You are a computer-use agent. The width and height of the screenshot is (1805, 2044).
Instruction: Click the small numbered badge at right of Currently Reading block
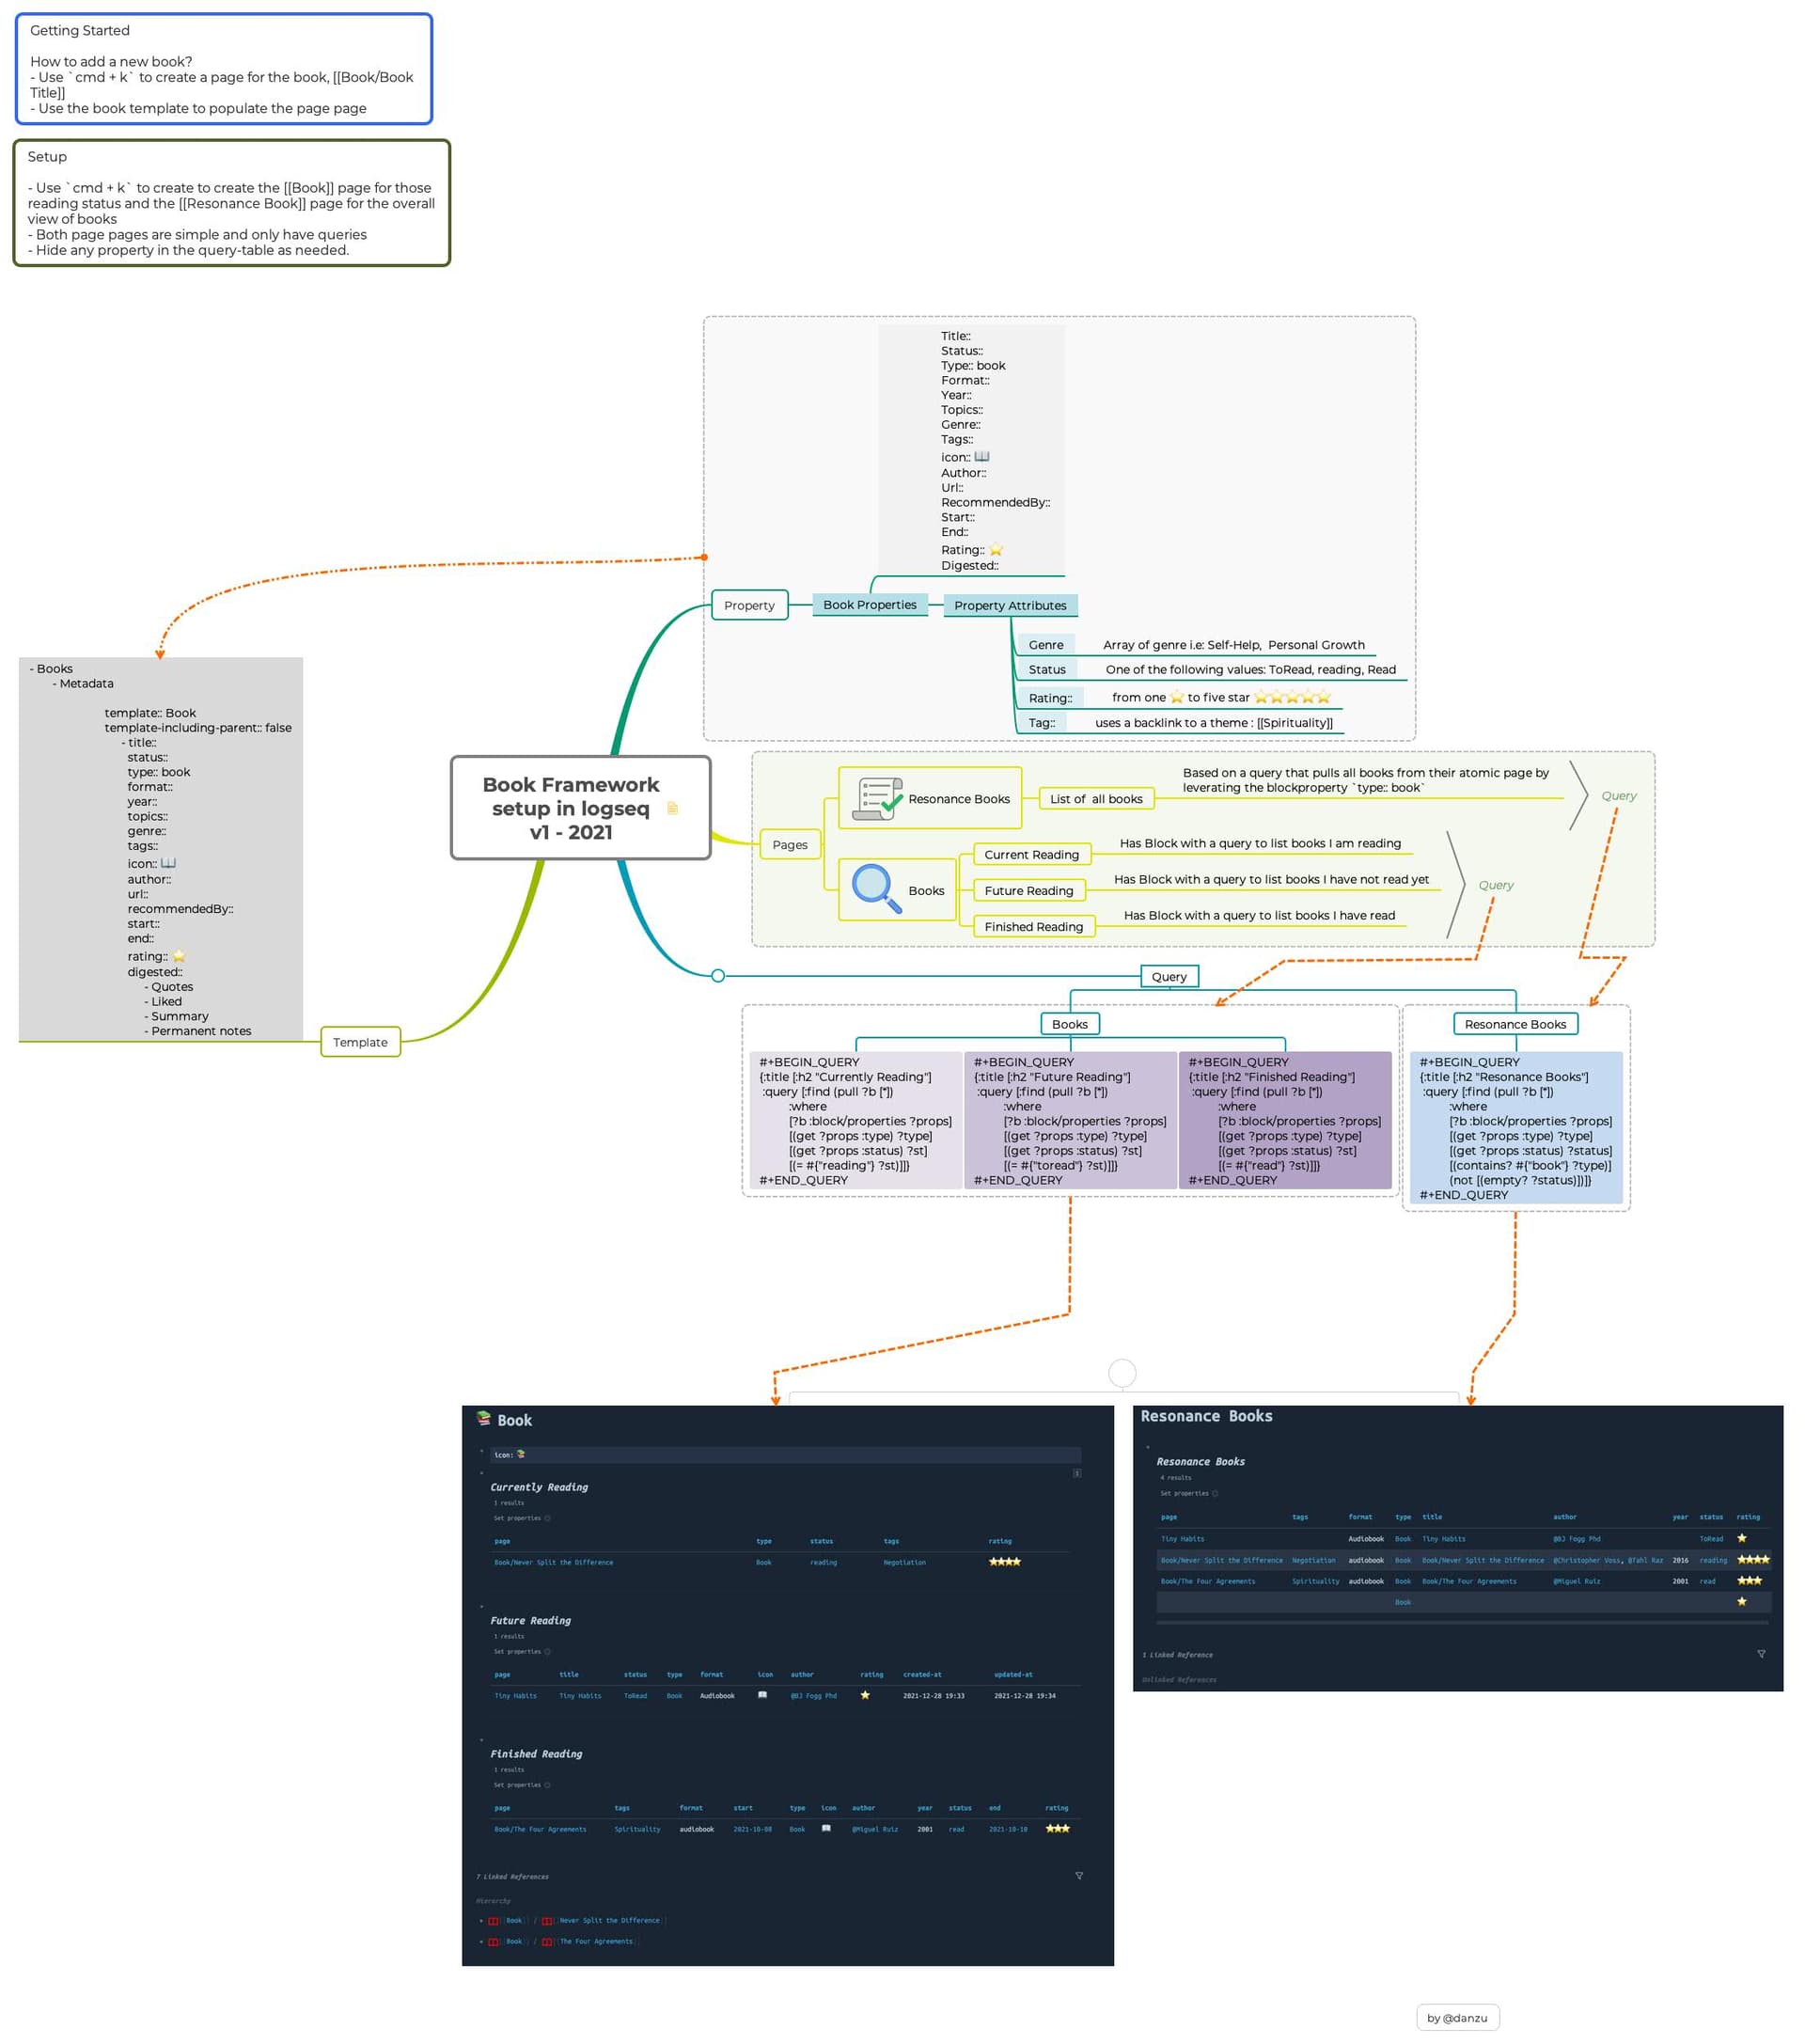(1077, 1473)
